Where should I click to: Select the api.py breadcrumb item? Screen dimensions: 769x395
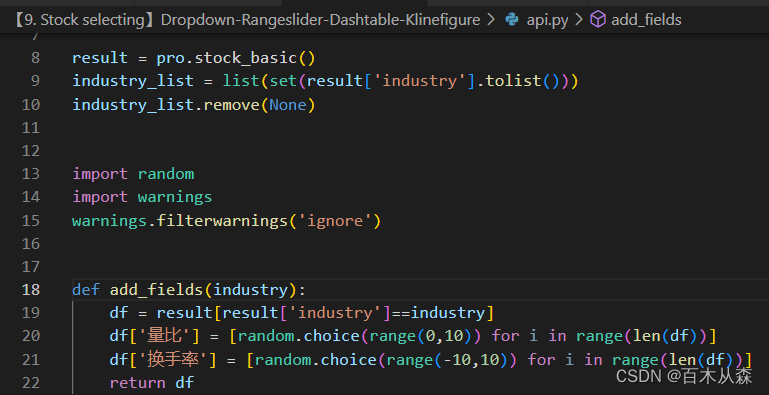pyautogui.click(x=547, y=20)
